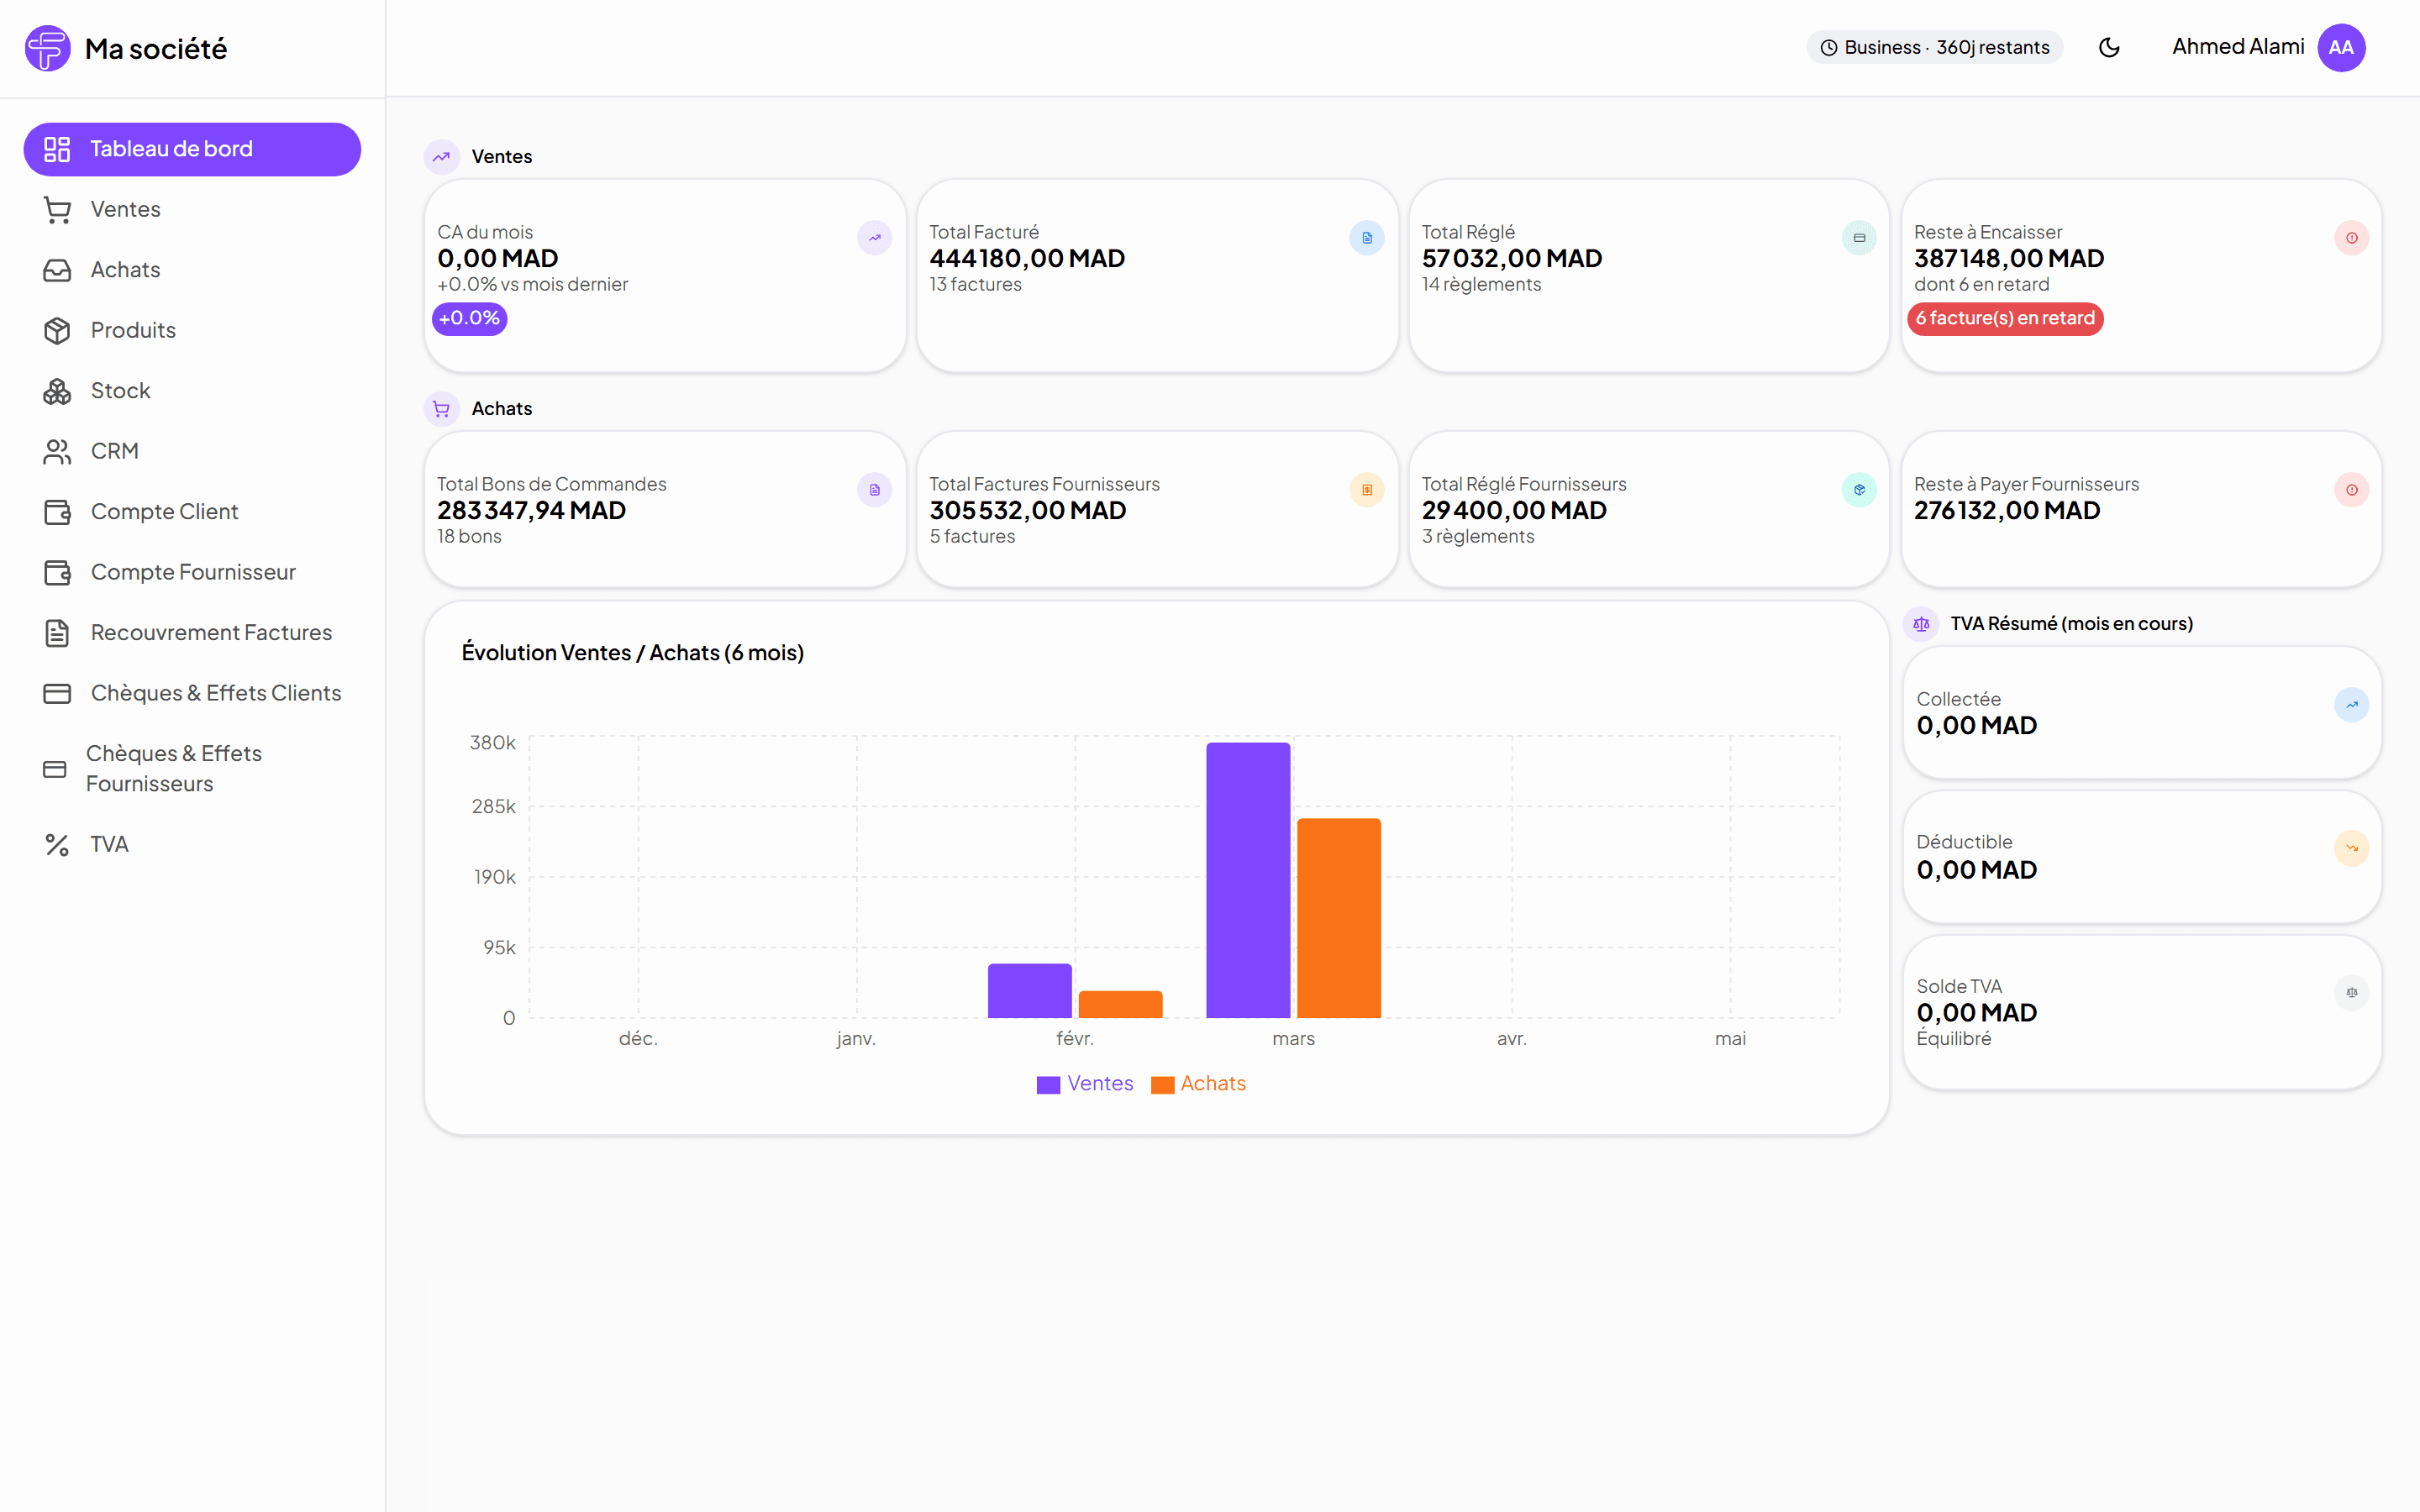Click the stacked boxes icon beside Stock
This screenshot has height=1512, width=2420.
click(x=57, y=391)
